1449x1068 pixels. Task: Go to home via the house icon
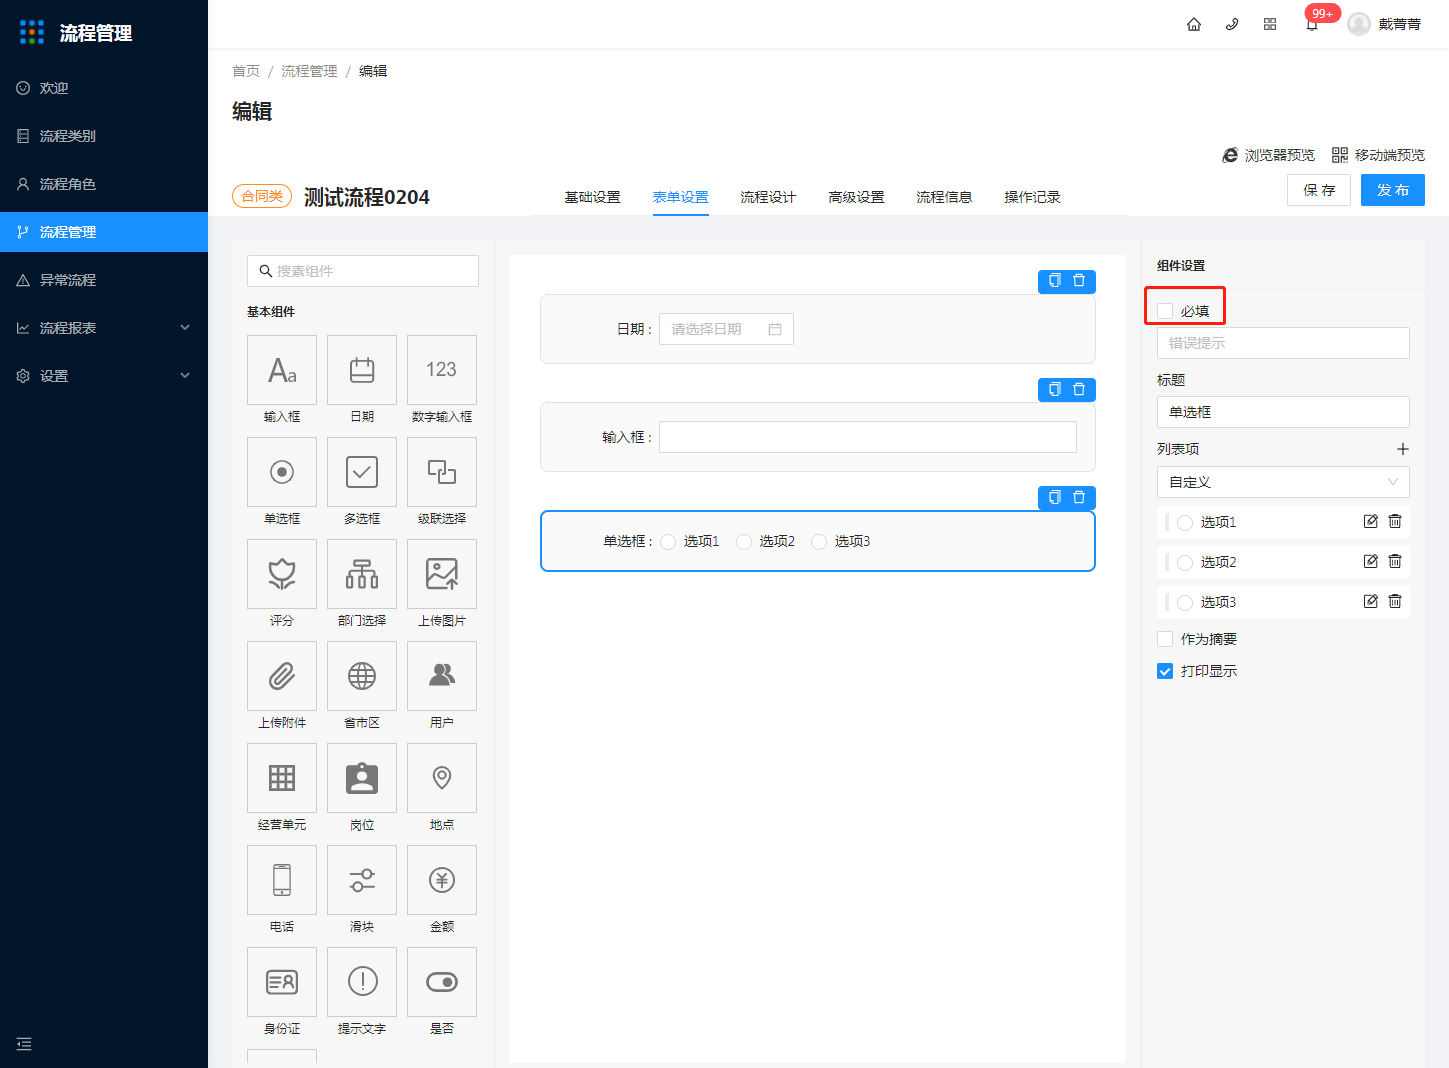click(1194, 24)
